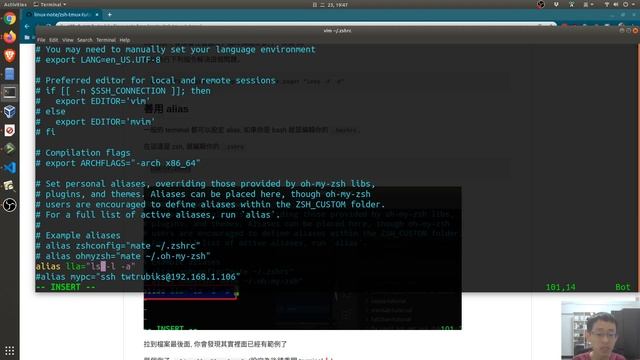
Task: Open Google Chrome from the dock
Action: 10,18
